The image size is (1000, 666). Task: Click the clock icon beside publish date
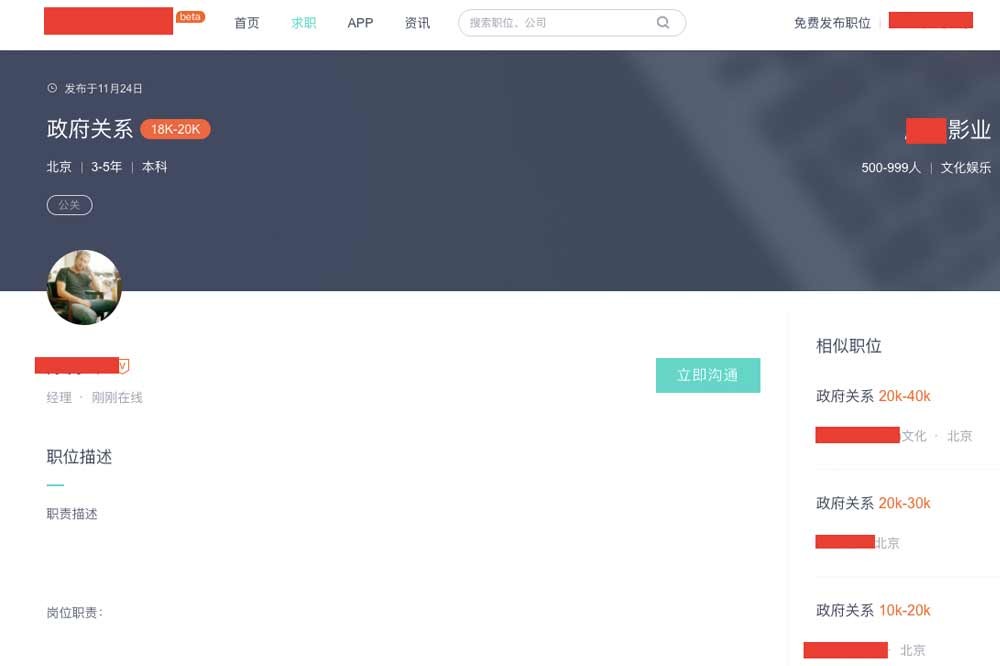[52, 88]
